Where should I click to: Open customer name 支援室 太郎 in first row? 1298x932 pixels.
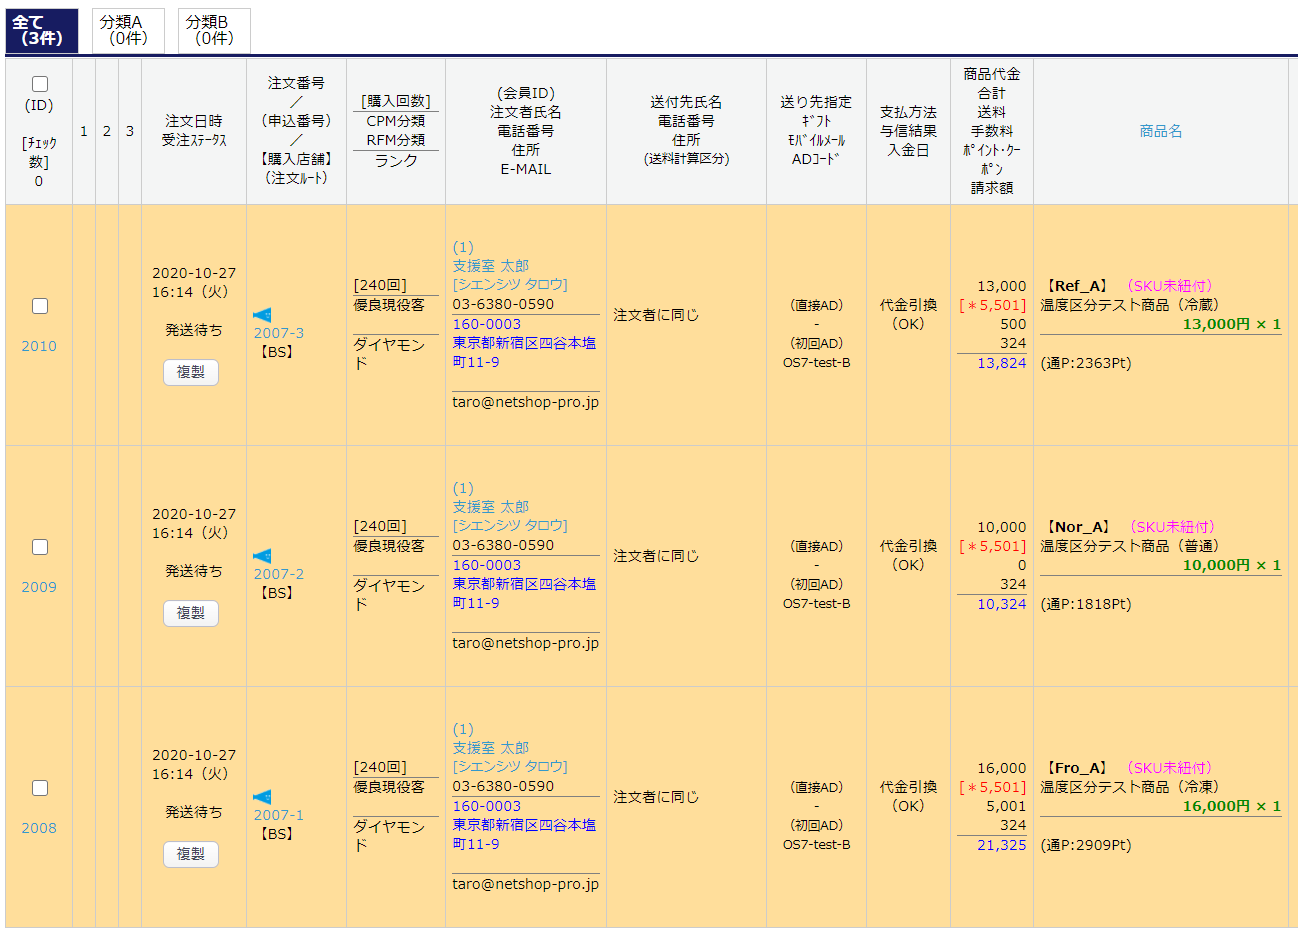coord(490,266)
